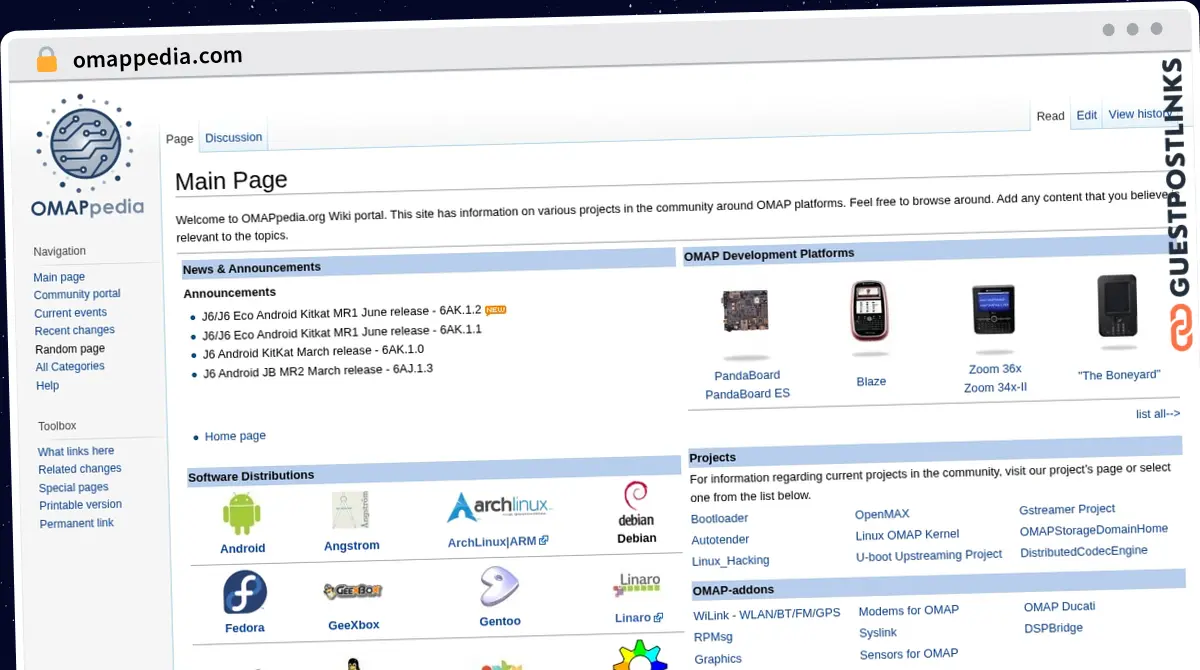Switch to the Discussion tab
Screen dimensions: 1200x670
tap(233, 137)
